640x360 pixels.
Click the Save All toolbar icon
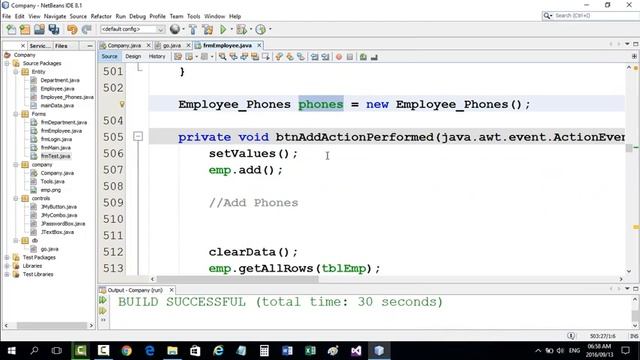pos(54,29)
